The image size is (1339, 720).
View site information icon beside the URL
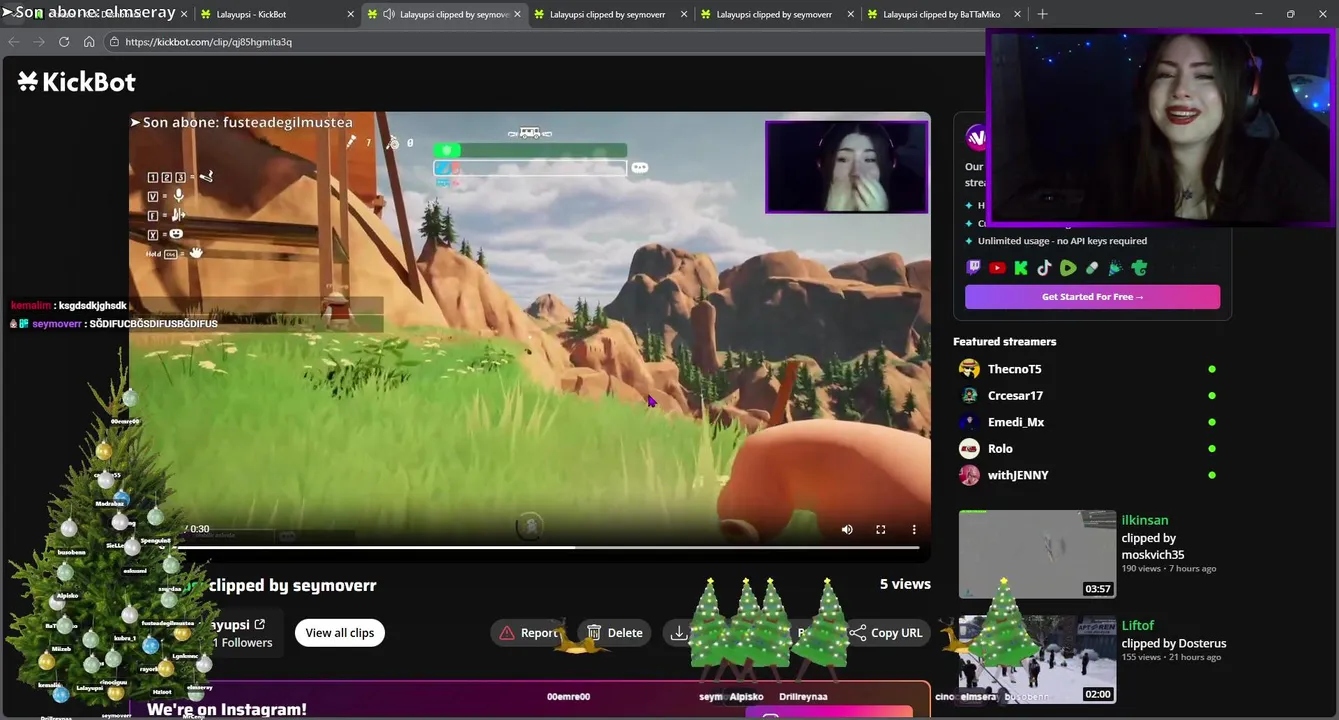[x=114, y=42]
